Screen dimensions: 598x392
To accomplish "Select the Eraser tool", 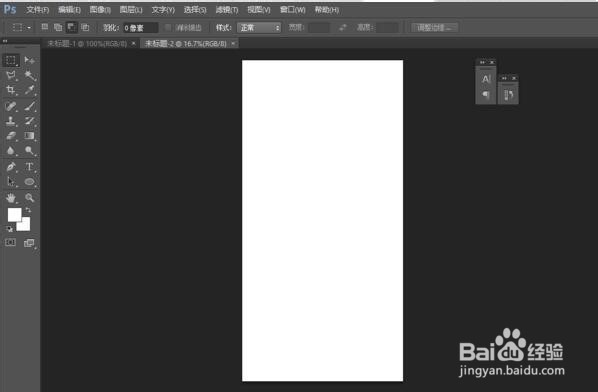I will (11, 136).
